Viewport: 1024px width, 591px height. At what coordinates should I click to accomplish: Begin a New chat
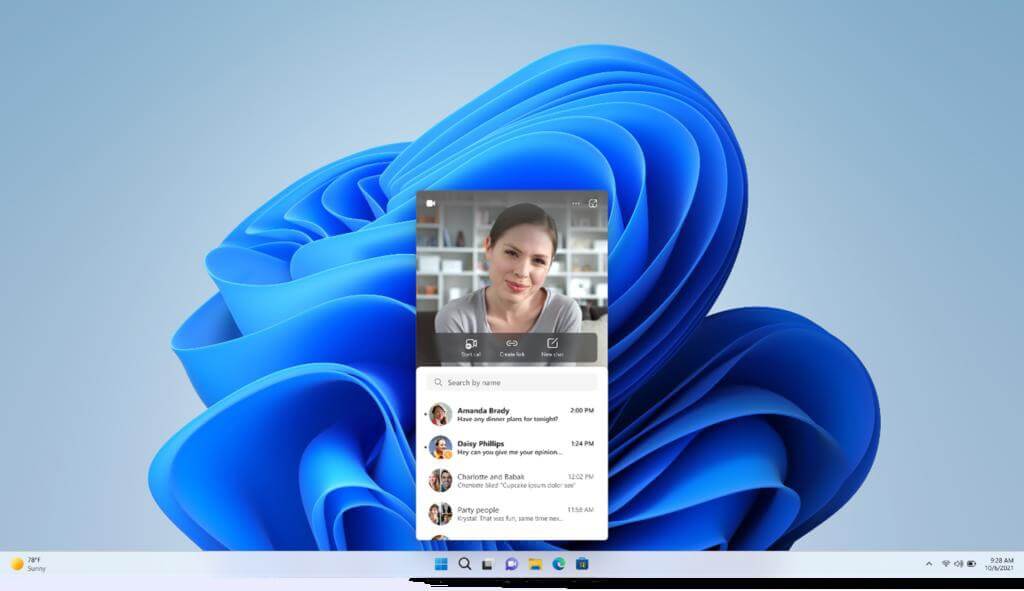[552, 347]
